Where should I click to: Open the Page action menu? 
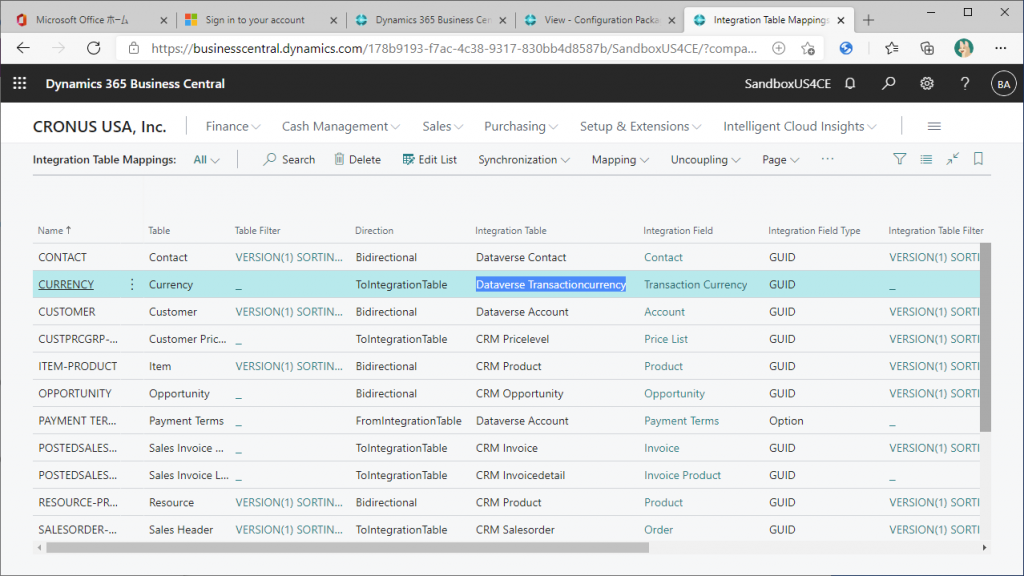(780, 159)
